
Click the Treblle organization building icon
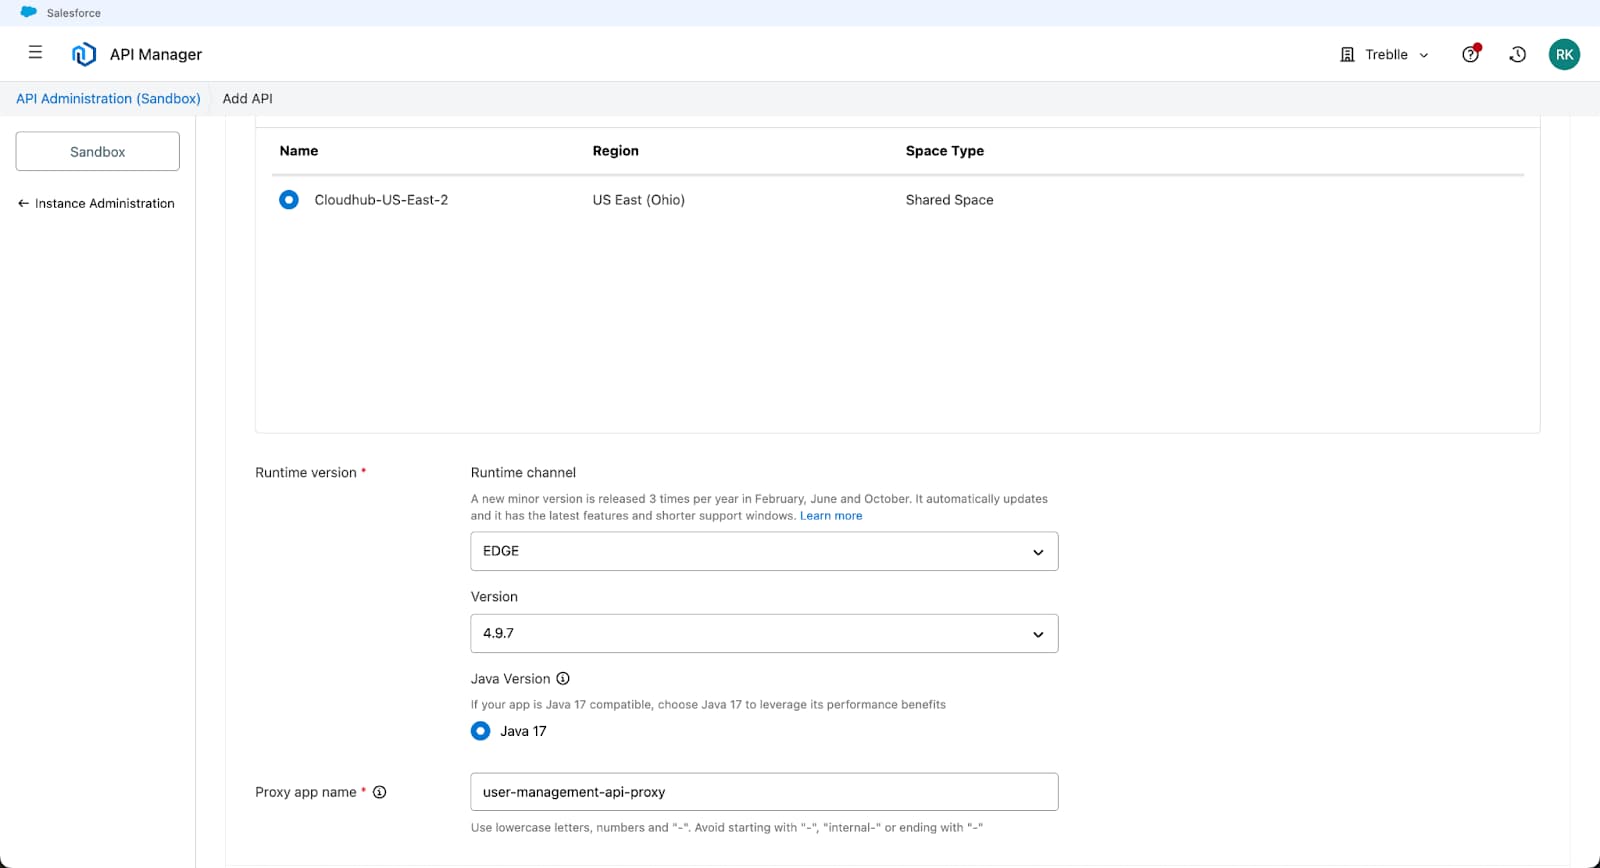point(1347,54)
